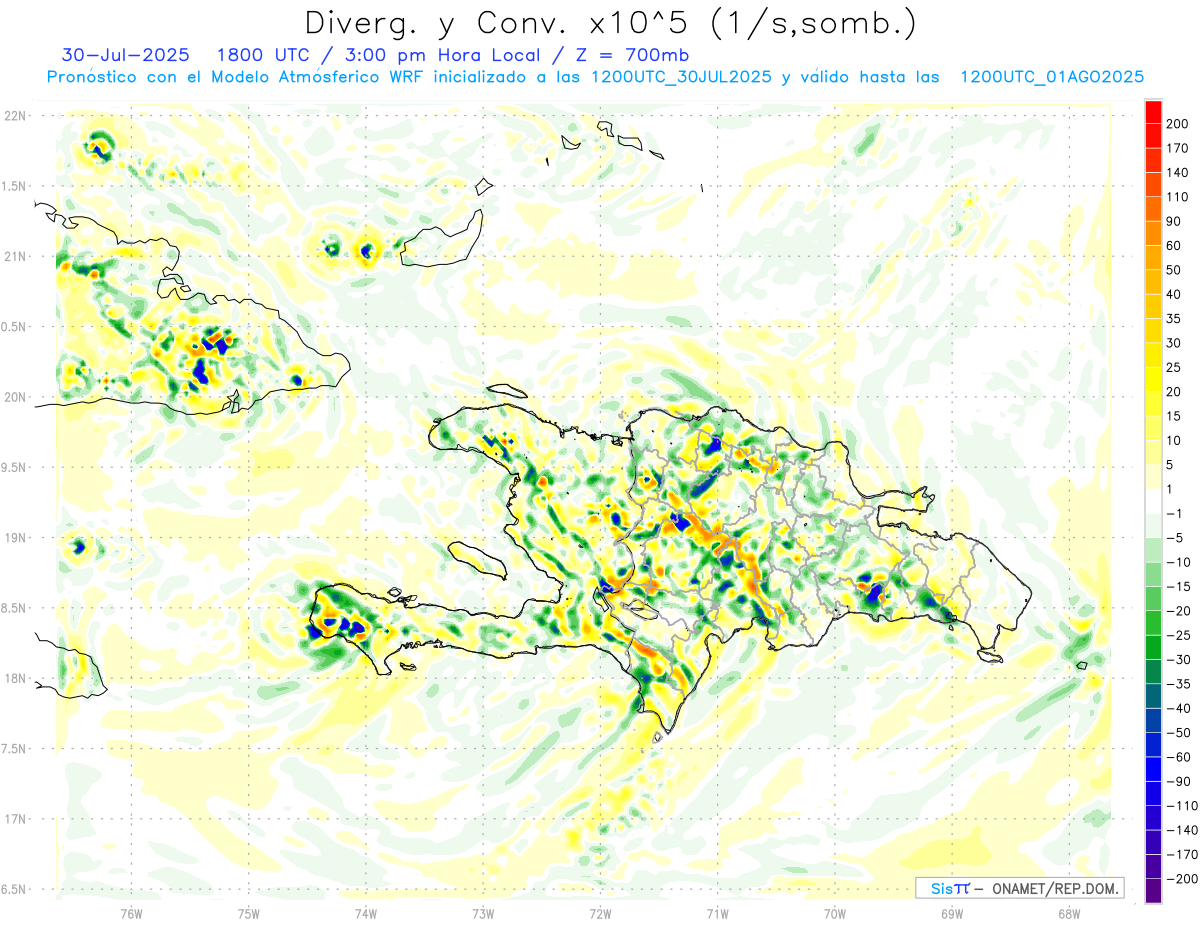Click the positive "90" colorbar label
Screen dimensions: 1200x927
(1176, 221)
